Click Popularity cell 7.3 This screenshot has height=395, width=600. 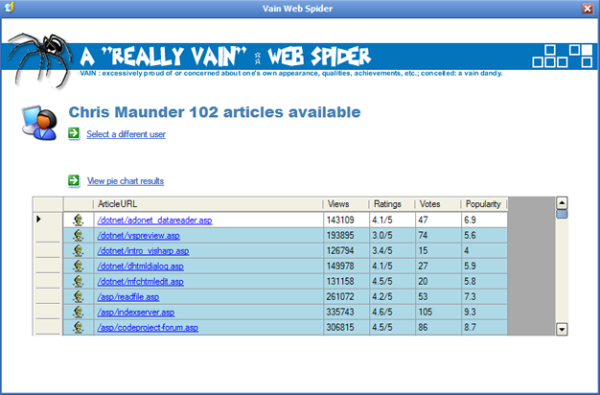click(484, 297)
